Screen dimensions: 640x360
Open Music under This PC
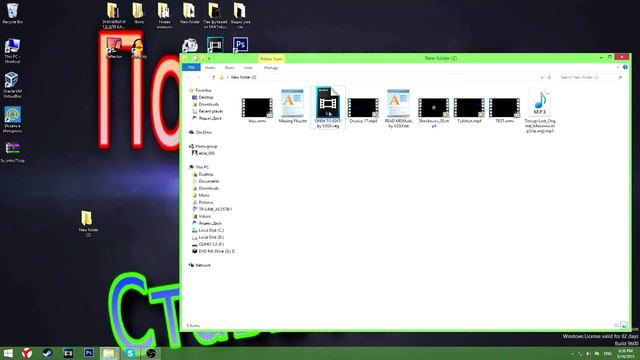coord(204,195)
